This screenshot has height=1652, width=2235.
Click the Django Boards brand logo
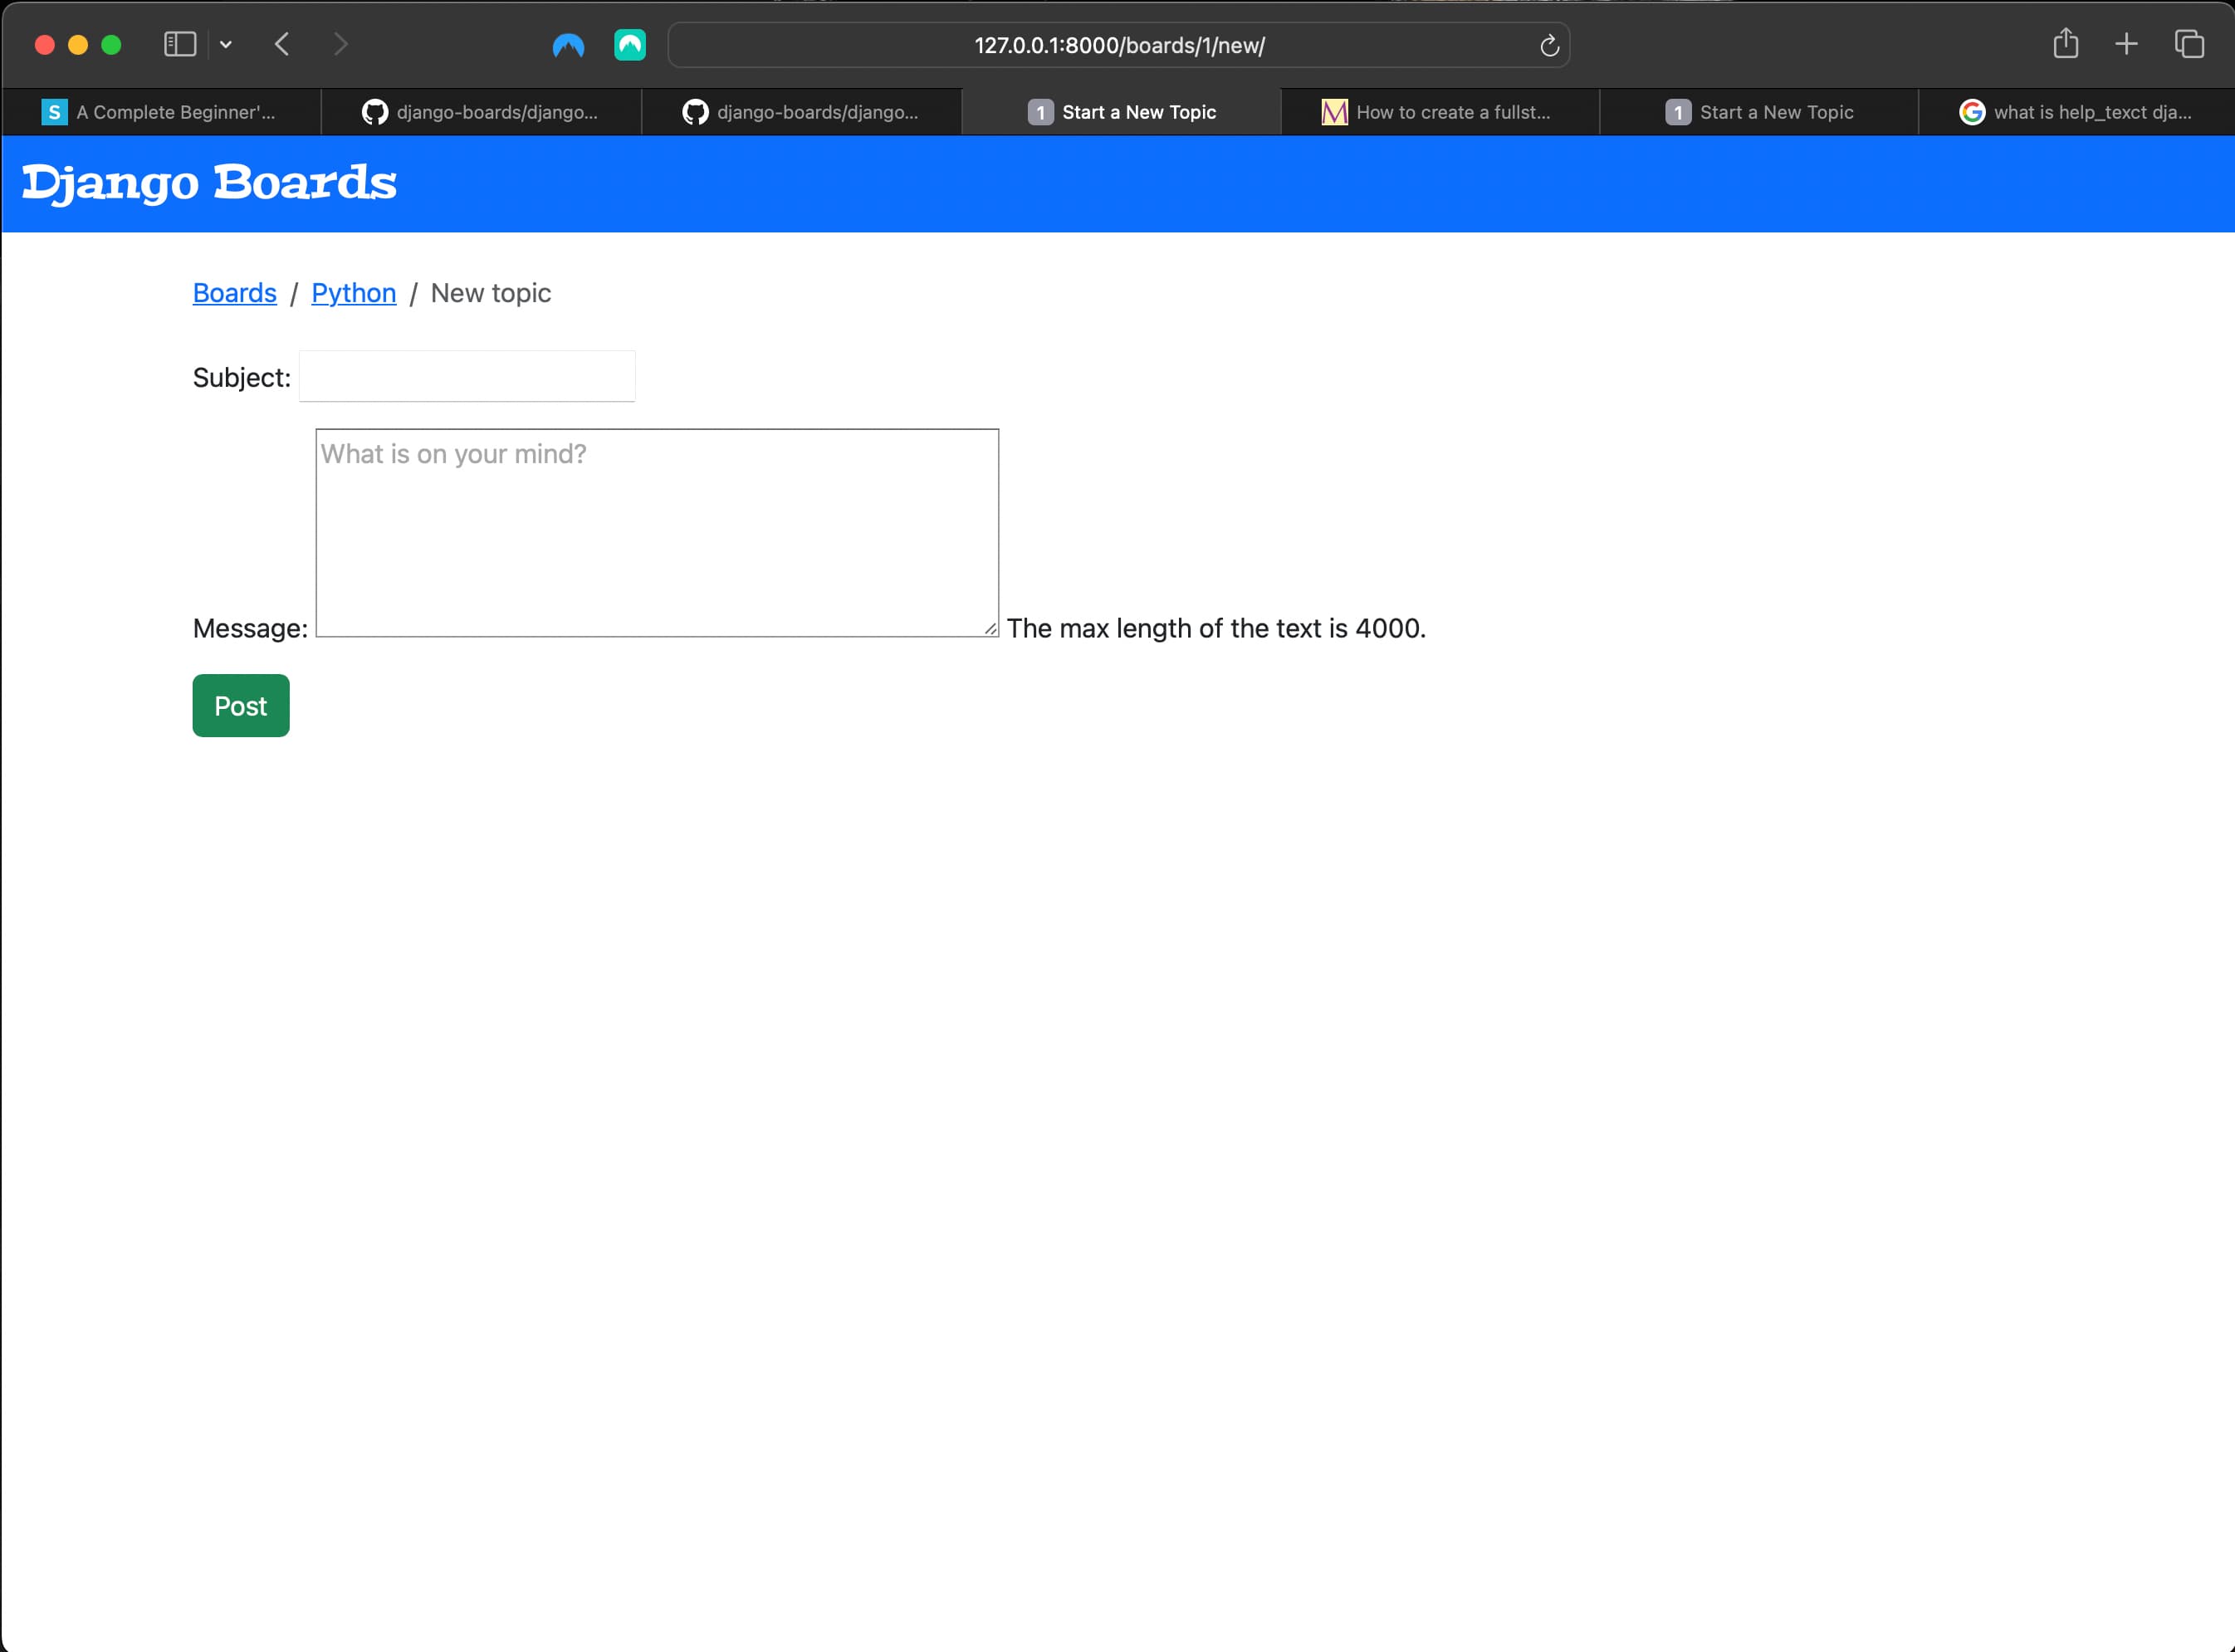click(209, 183)
